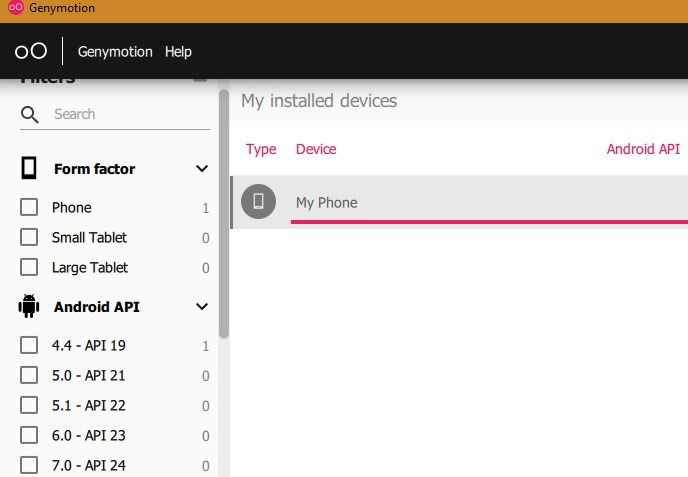Collapse the Android API section chevron

click(x=202, y=307)
